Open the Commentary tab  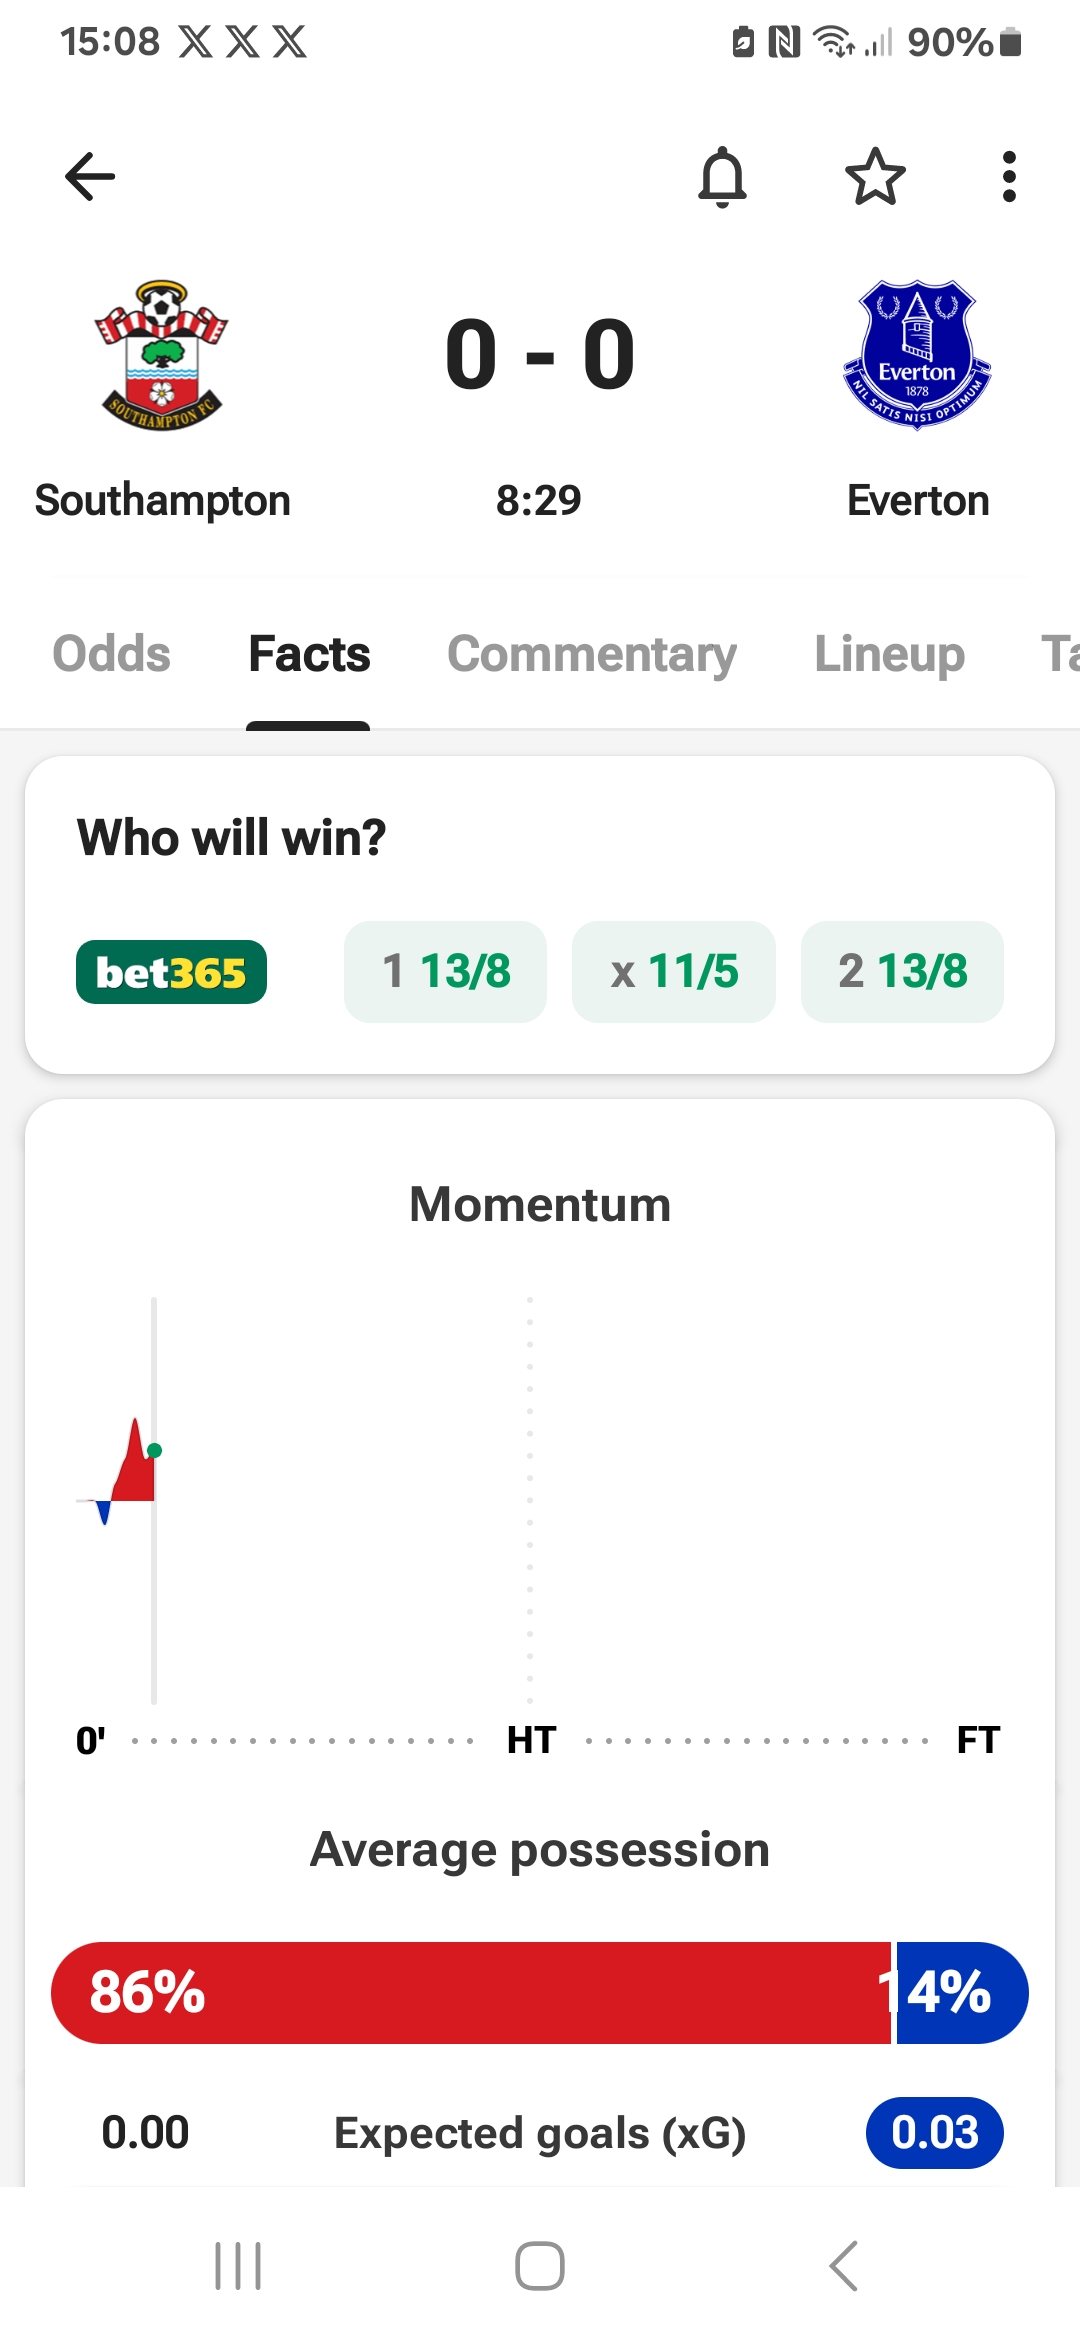click(591, 654)
